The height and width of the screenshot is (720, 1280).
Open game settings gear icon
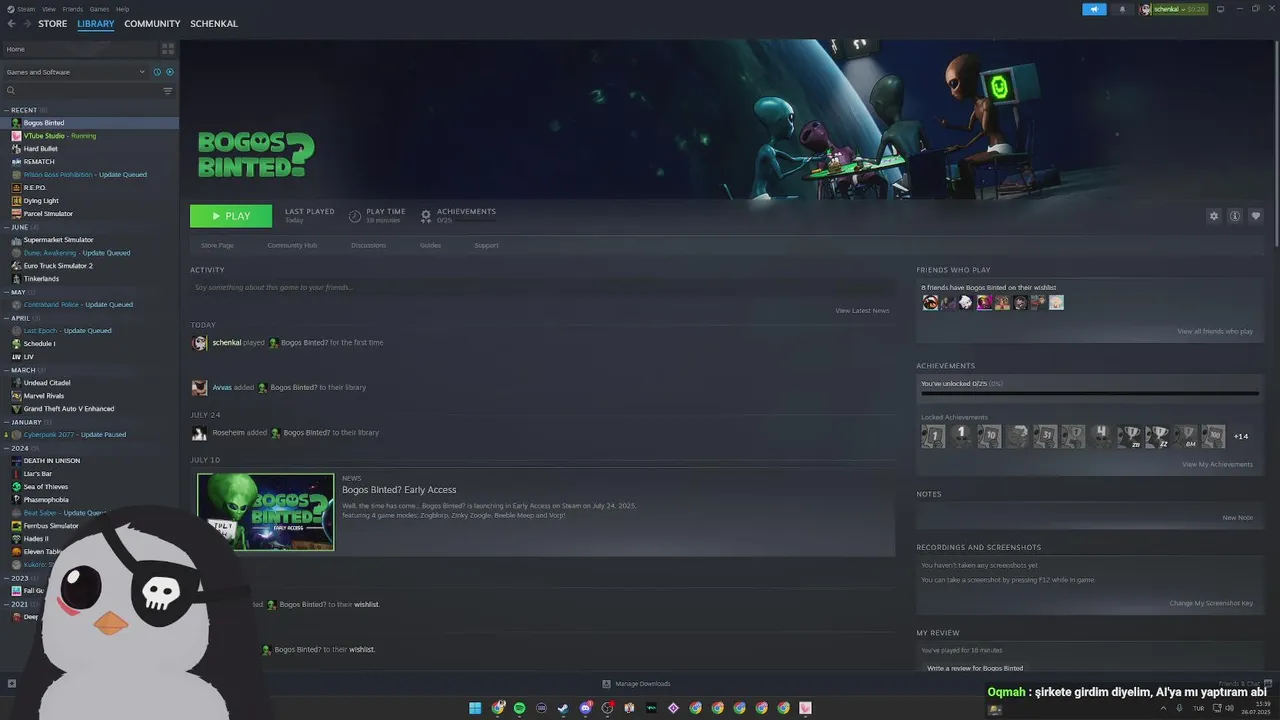(1214, 216)
